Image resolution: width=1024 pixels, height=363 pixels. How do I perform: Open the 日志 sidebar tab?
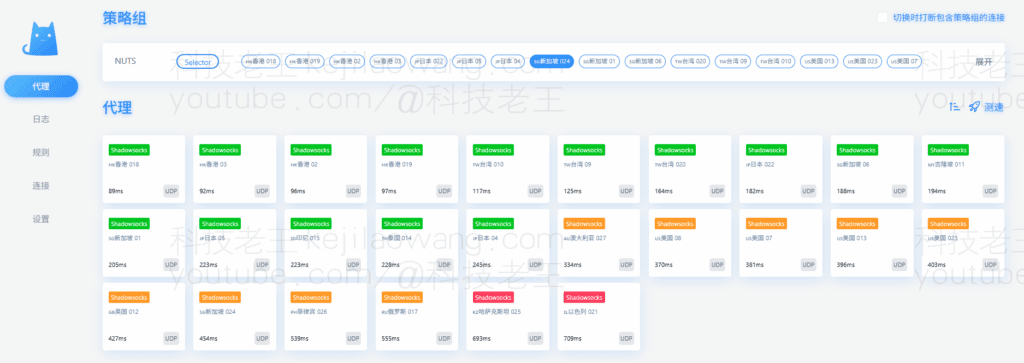pyautogui.click(x=41, y=119)
